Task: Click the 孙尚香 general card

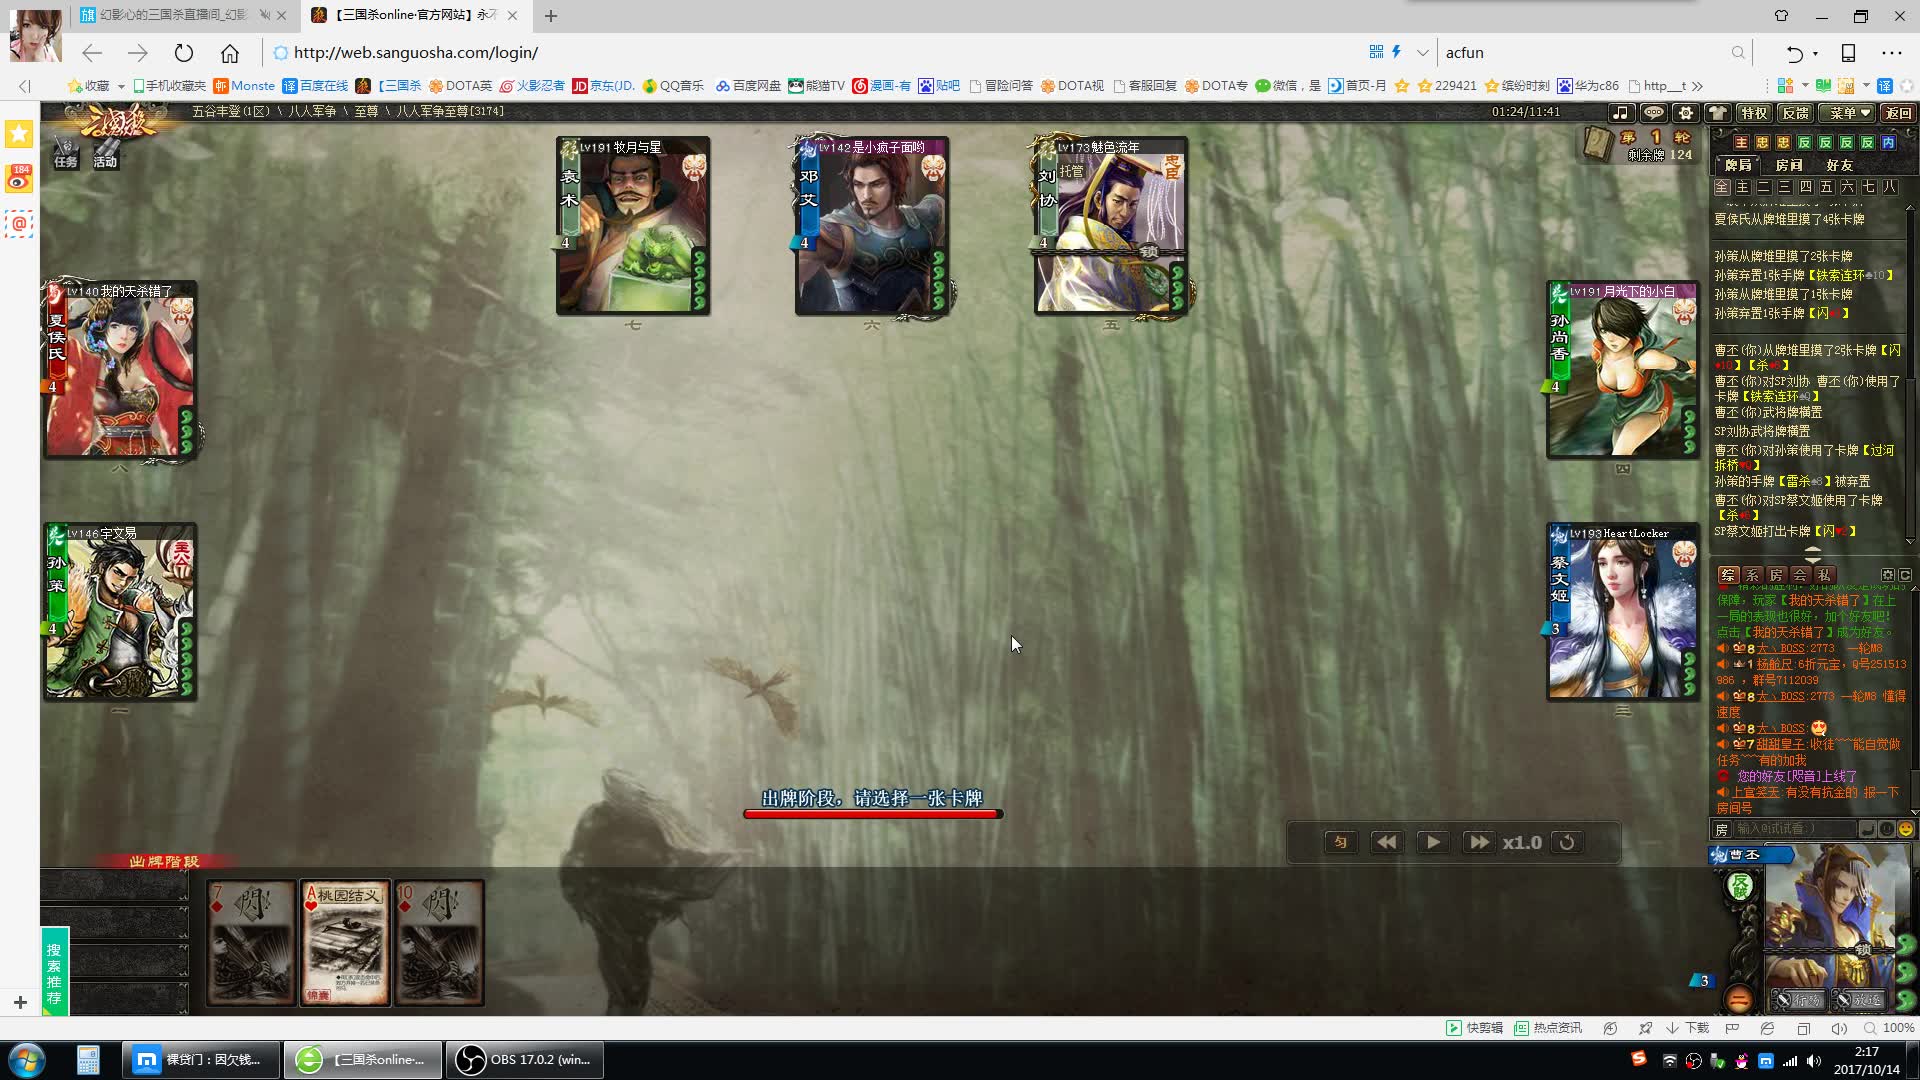Action: coord(1622,370)
